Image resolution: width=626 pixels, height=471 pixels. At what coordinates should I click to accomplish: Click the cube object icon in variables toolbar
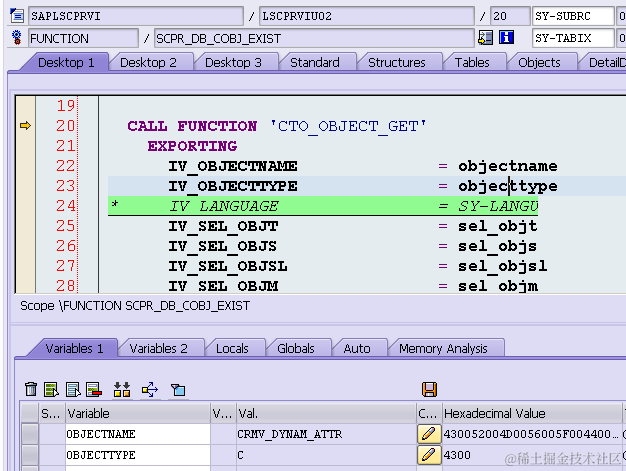(178, 390)
